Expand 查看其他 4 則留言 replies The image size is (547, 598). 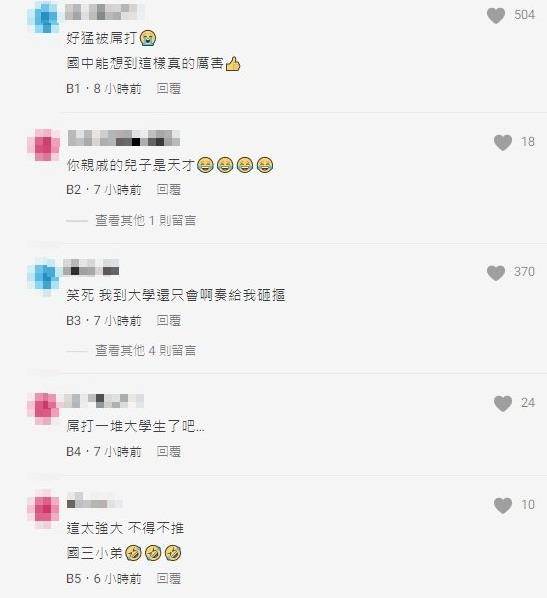click(145, 350)
